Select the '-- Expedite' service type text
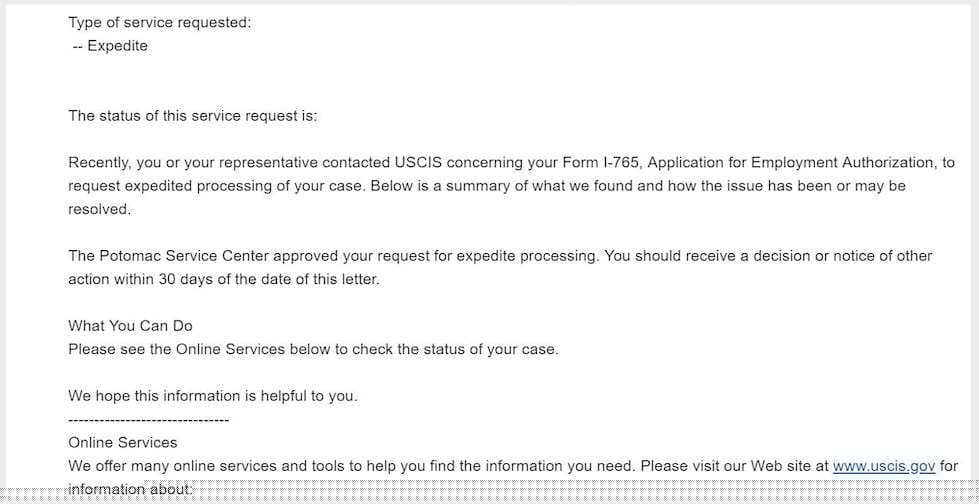 click(x=110, y=46)
